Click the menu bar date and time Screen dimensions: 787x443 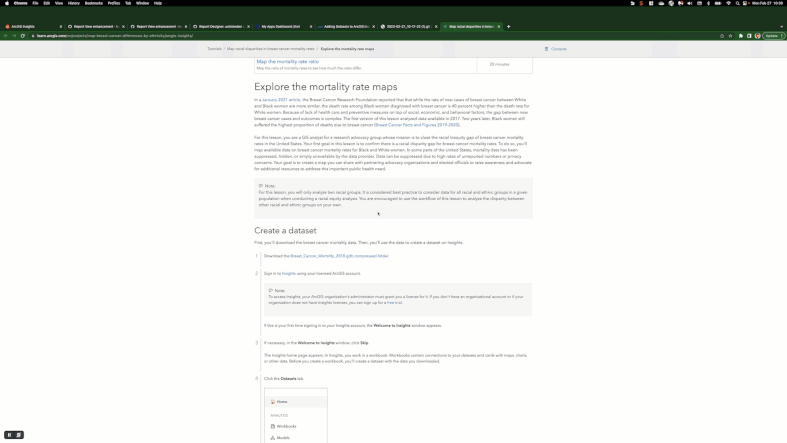tap(767, 3)
